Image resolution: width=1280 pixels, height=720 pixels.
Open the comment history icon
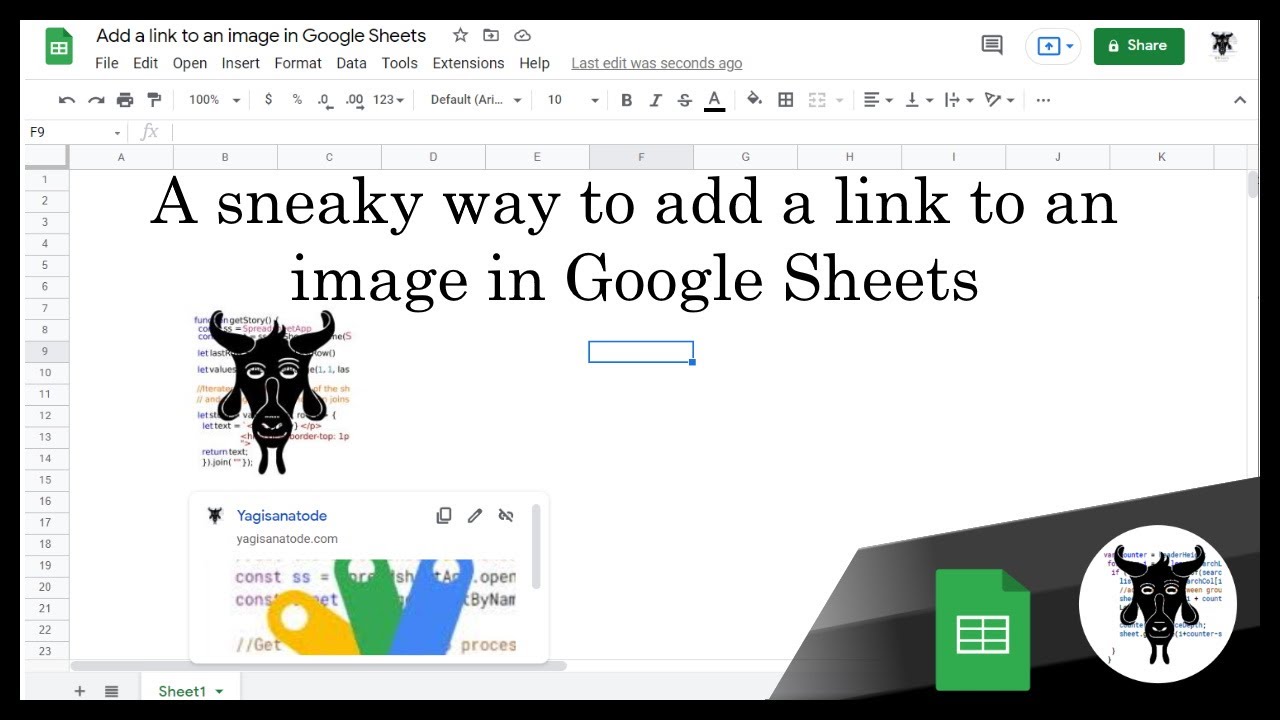click(992, 45)
